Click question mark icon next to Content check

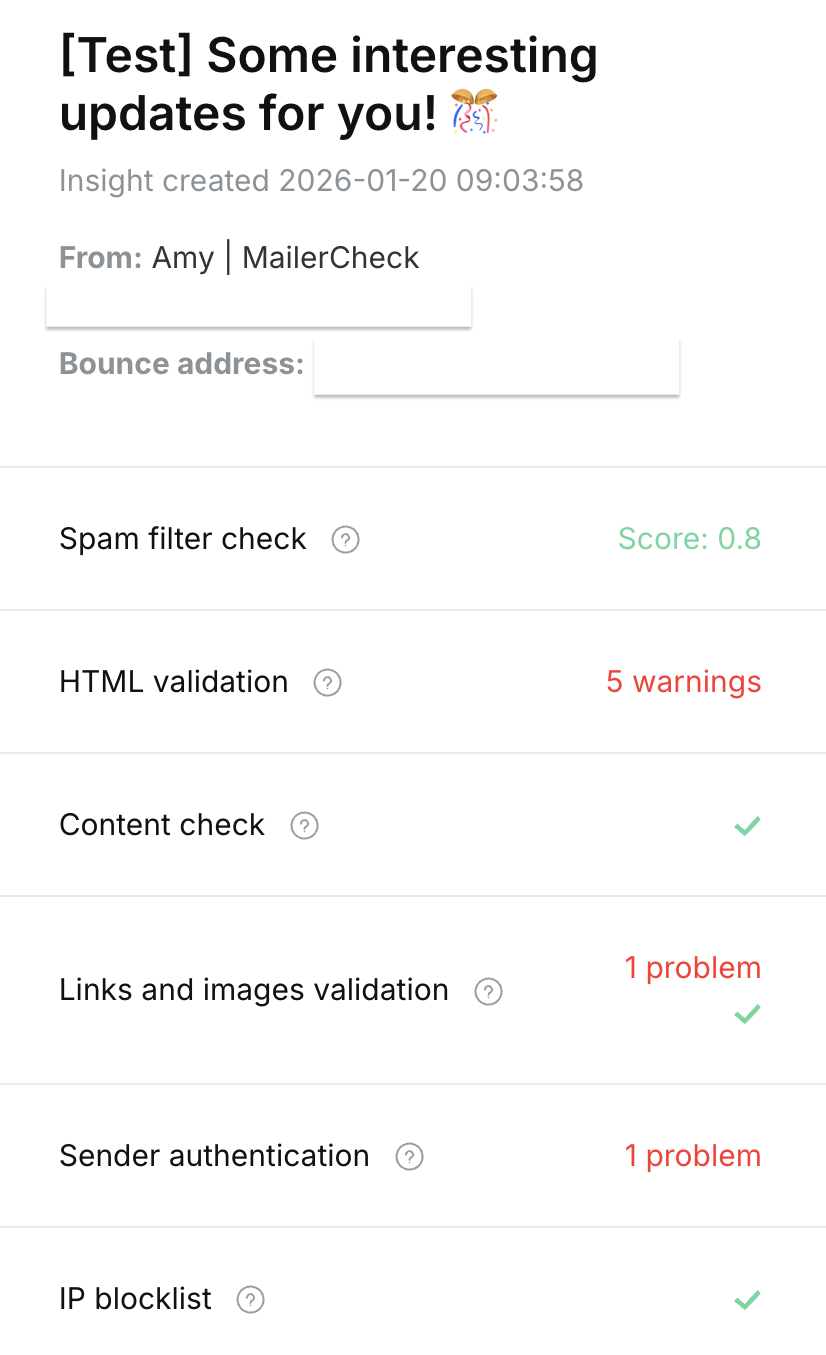[x=304, y=826]
